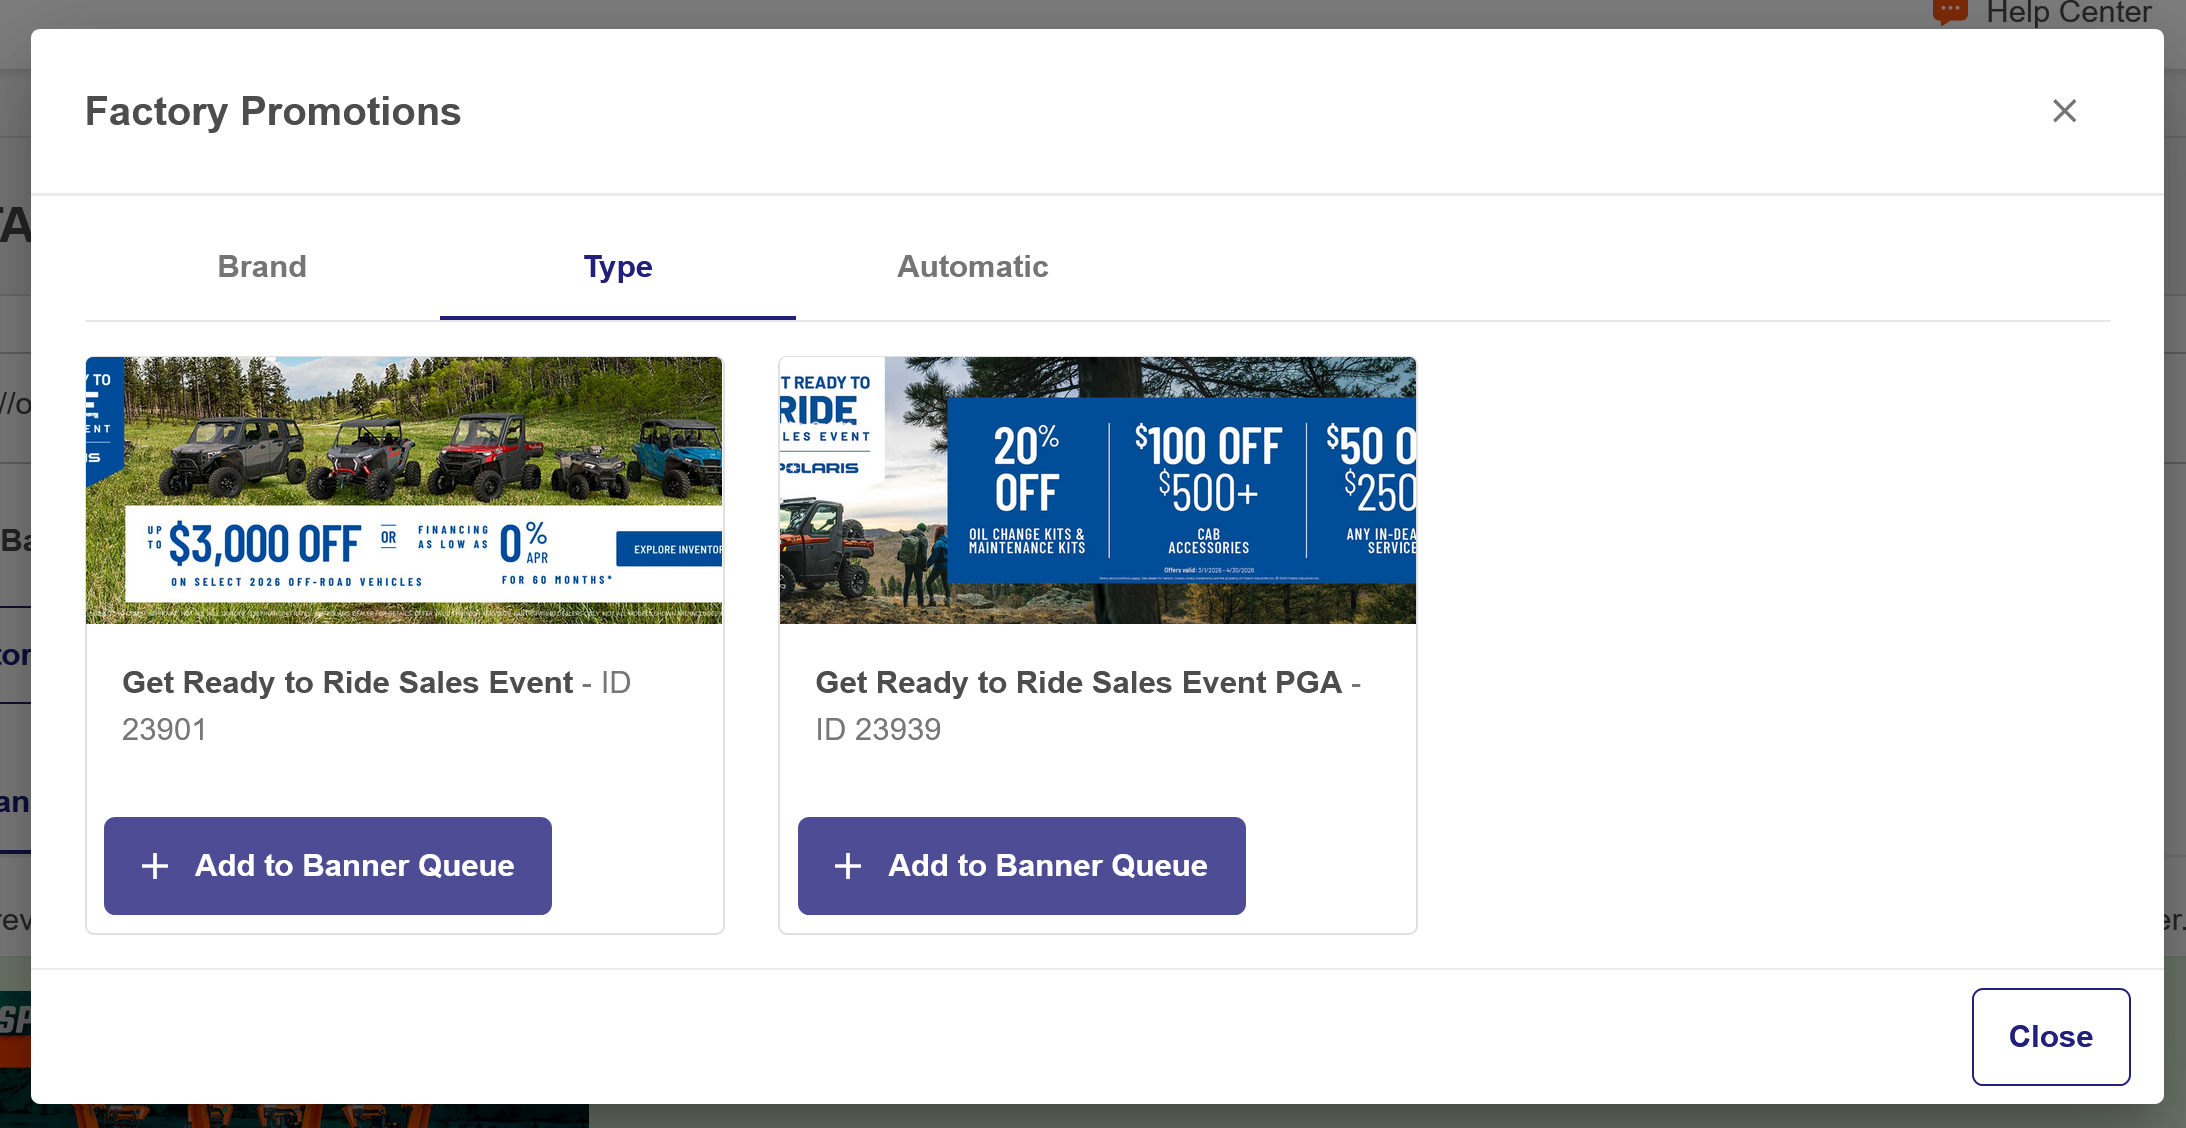Select the Sales Event PGA title text
This screenshot has width=2186, height=1128.
coord(1078,682)
